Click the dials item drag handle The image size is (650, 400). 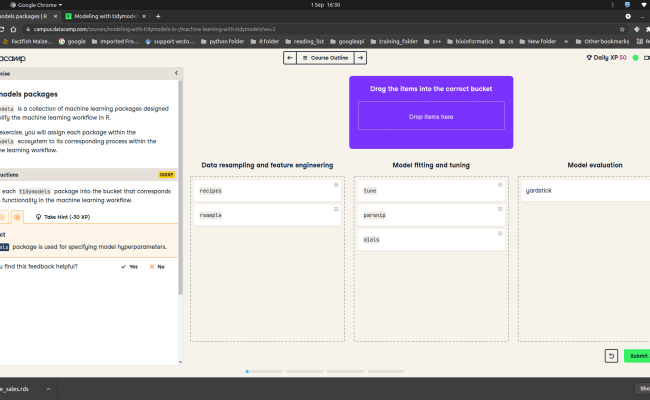pos(500,233)
